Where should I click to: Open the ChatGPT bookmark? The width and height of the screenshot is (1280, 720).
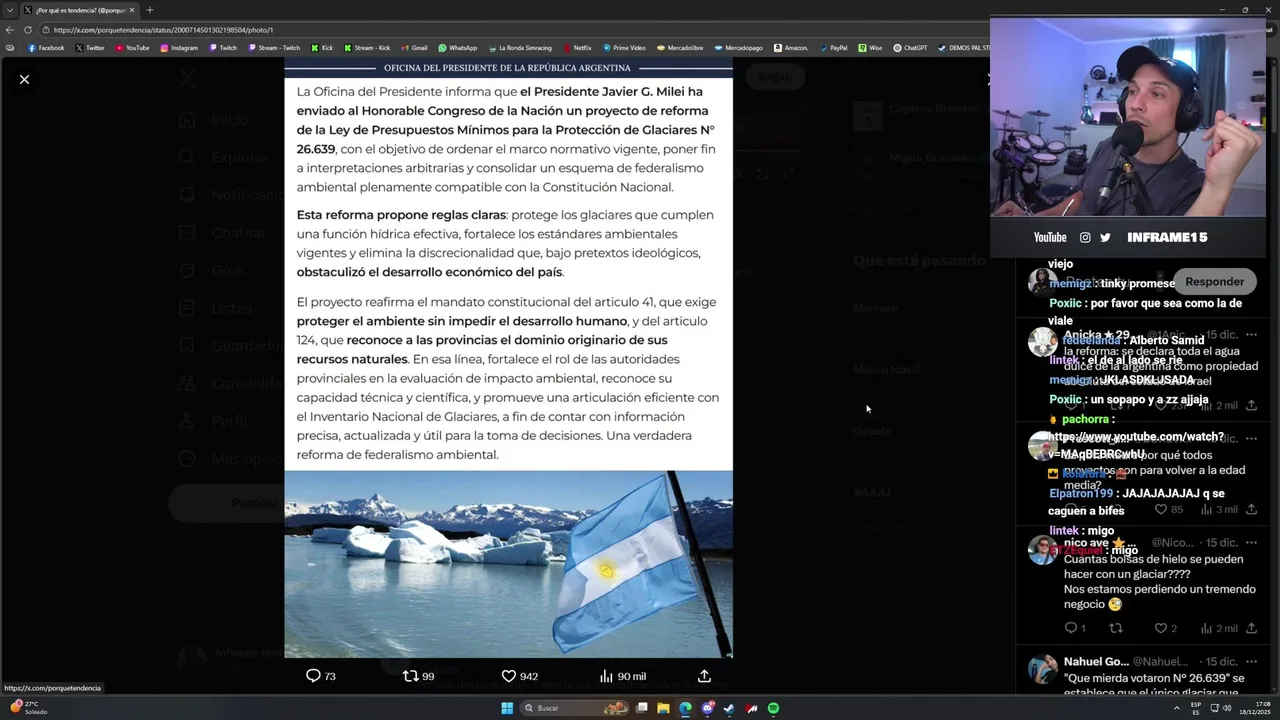pos(911,48)
